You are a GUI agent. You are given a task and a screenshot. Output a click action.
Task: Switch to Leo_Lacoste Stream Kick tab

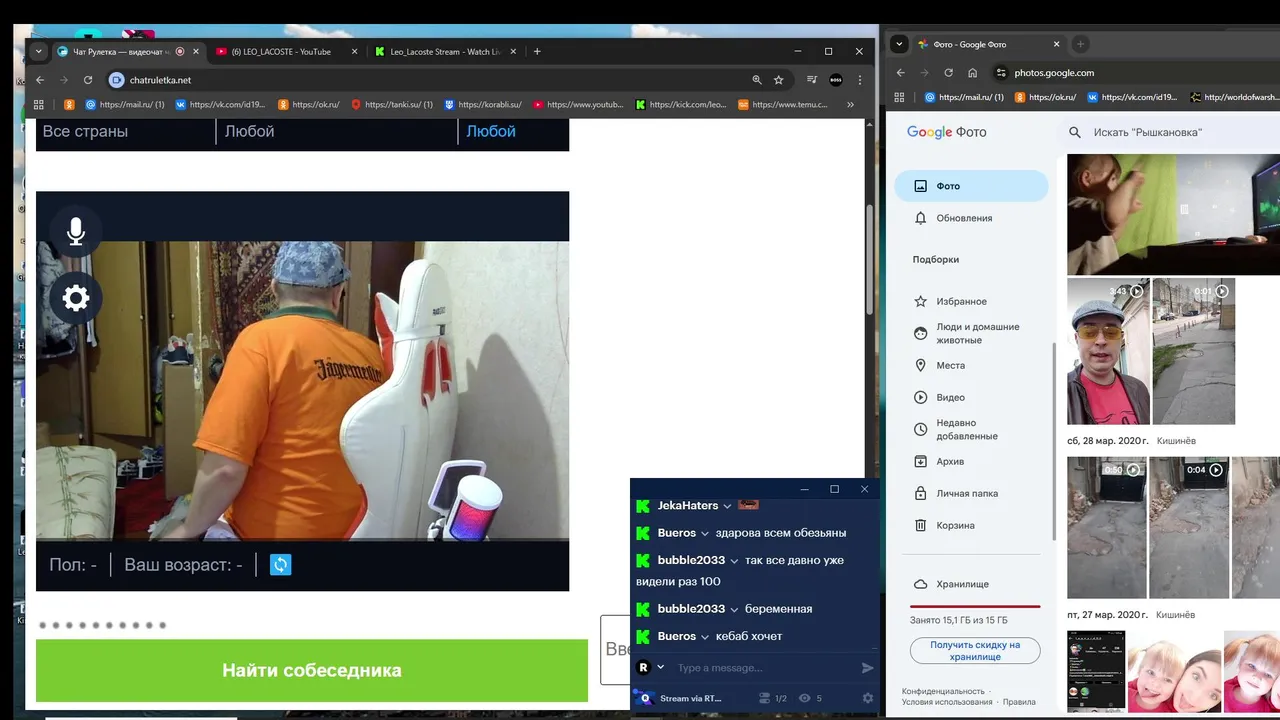coord(446,51)
